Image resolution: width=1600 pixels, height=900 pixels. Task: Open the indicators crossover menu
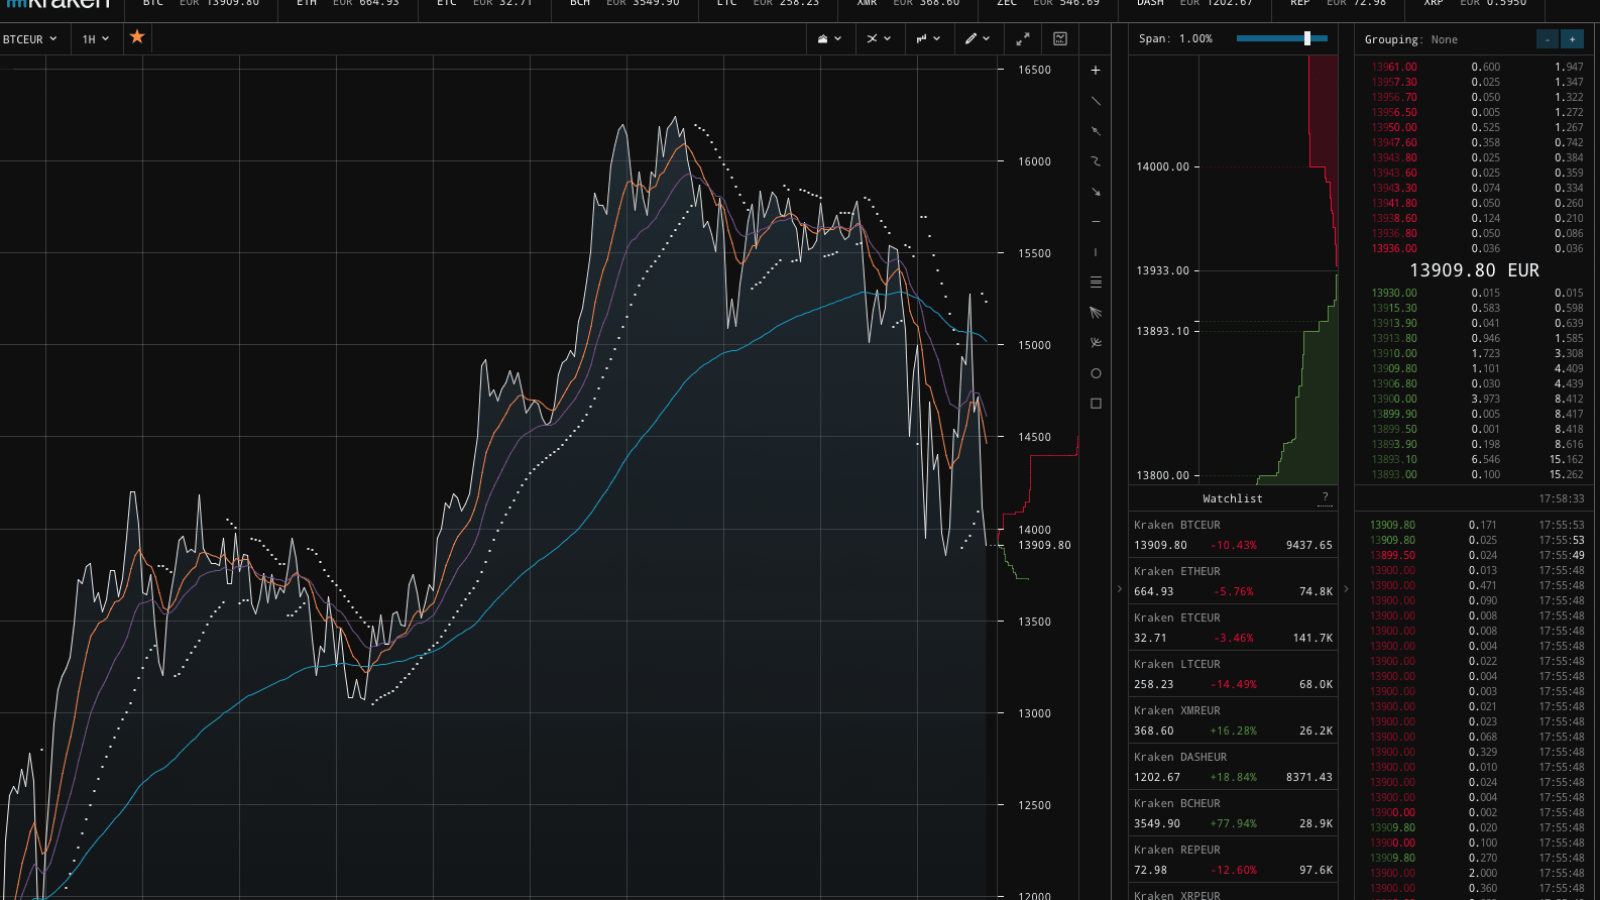point(878,39)
